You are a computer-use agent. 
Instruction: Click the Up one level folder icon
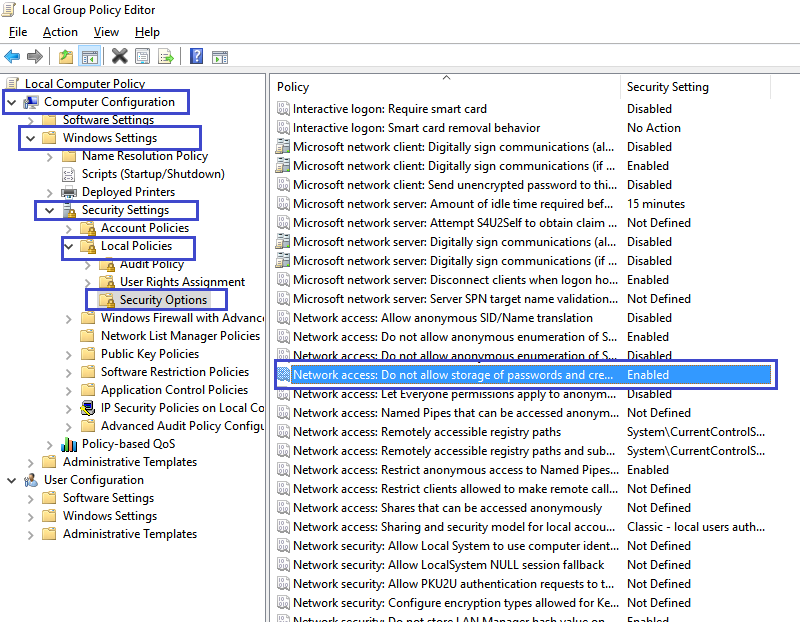(x=66, y=56)
